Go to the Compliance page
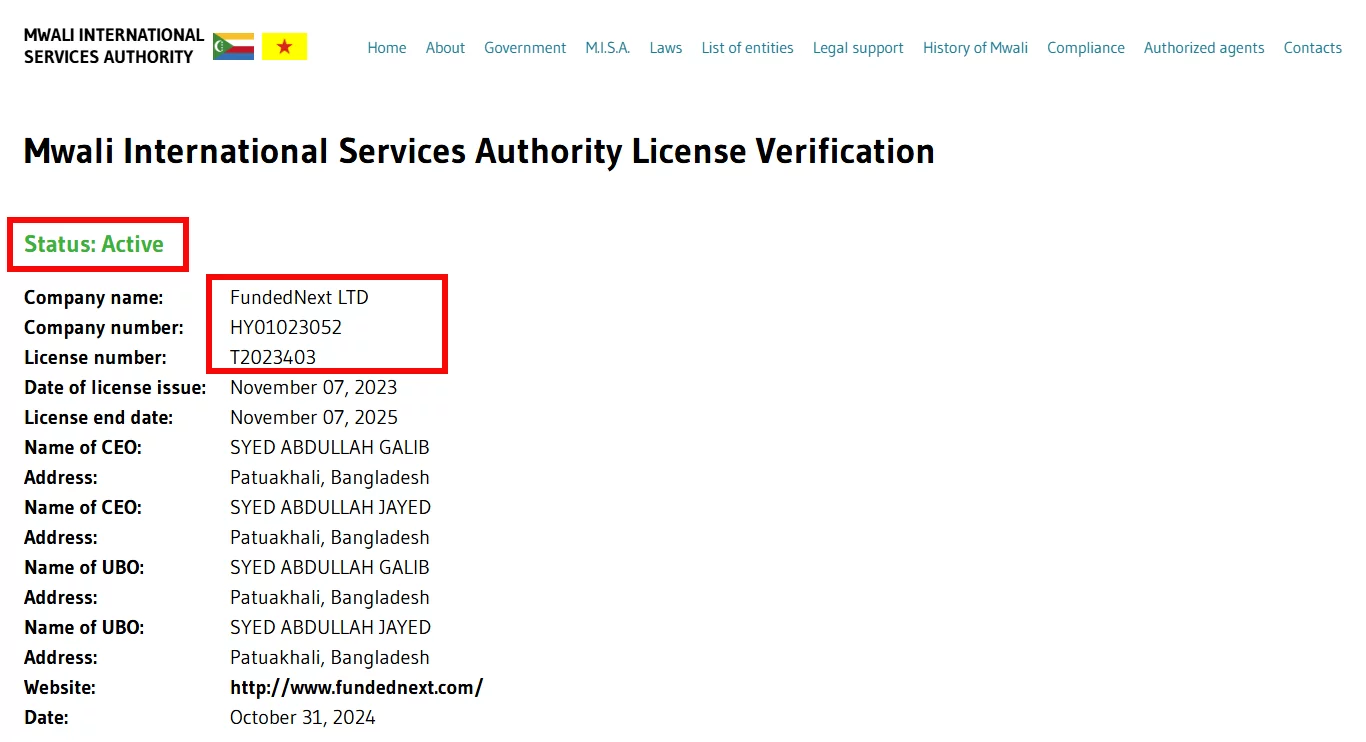 coord(1086,47)
